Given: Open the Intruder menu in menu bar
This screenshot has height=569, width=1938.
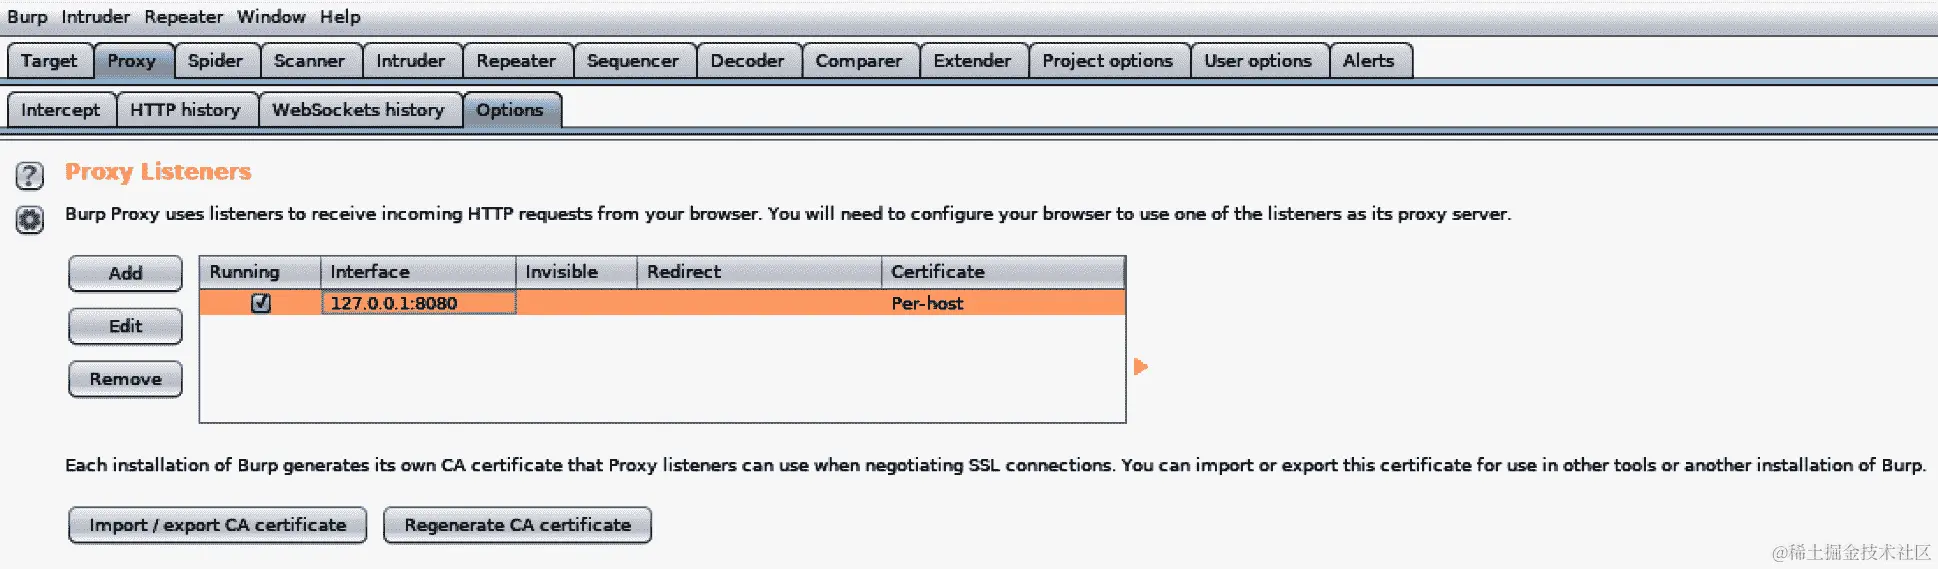Looking at the screenshot, I should pos(95,17).
